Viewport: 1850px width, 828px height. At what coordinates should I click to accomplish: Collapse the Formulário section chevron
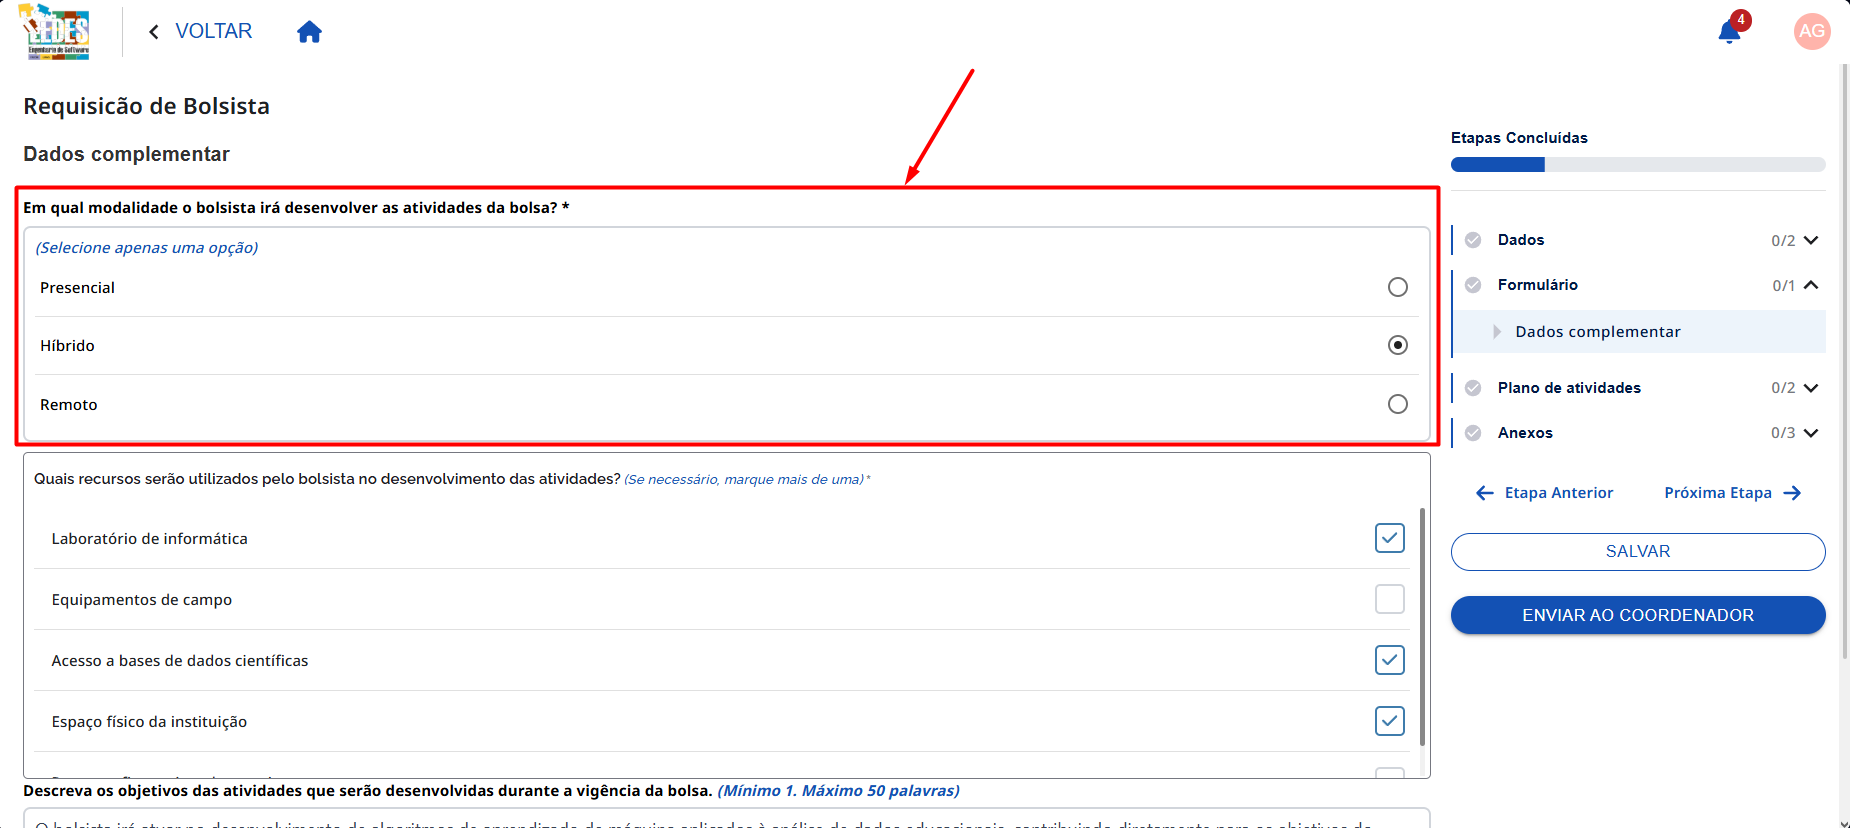pyautogui.click(x=1811, y=285)
